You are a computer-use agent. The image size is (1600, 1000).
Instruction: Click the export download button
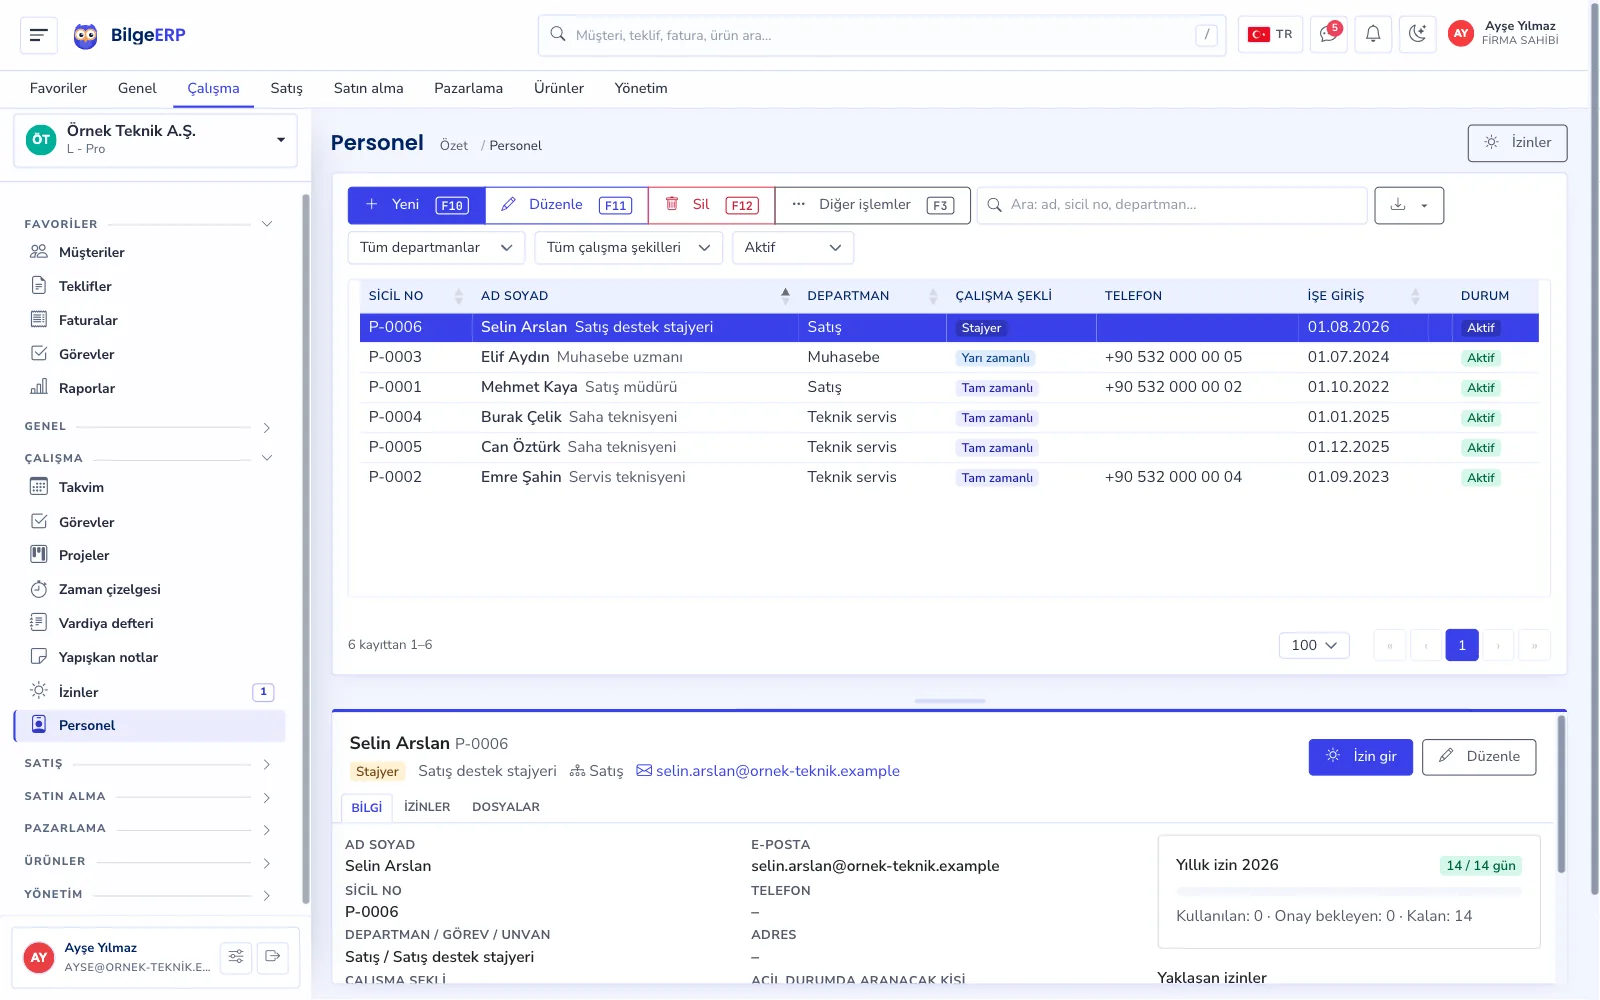click(1409, 205)
